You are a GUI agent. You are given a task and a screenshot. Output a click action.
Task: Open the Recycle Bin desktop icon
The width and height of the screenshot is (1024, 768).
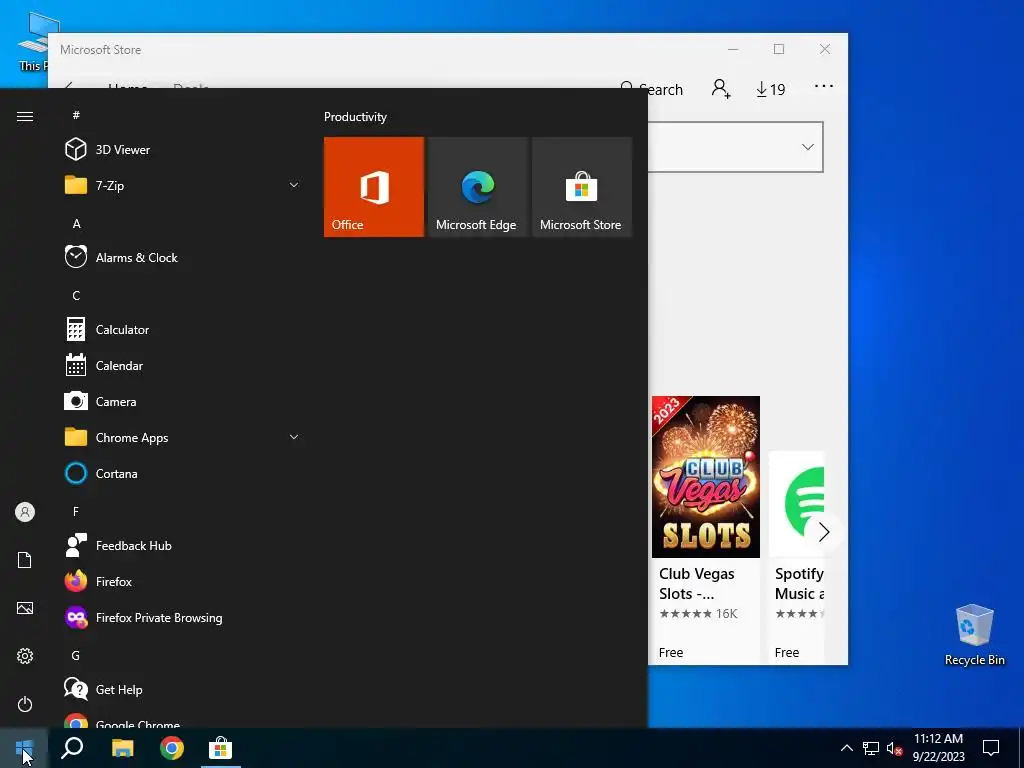pos(974,635)
